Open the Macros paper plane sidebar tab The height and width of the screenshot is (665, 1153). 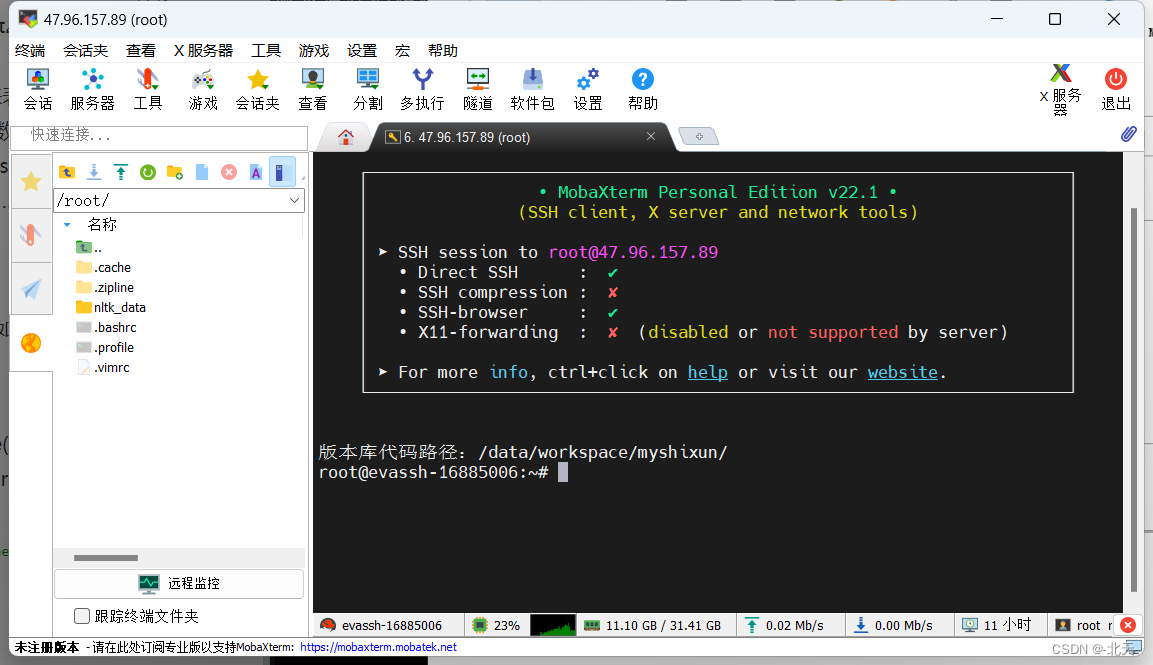[x=31, y=288]
